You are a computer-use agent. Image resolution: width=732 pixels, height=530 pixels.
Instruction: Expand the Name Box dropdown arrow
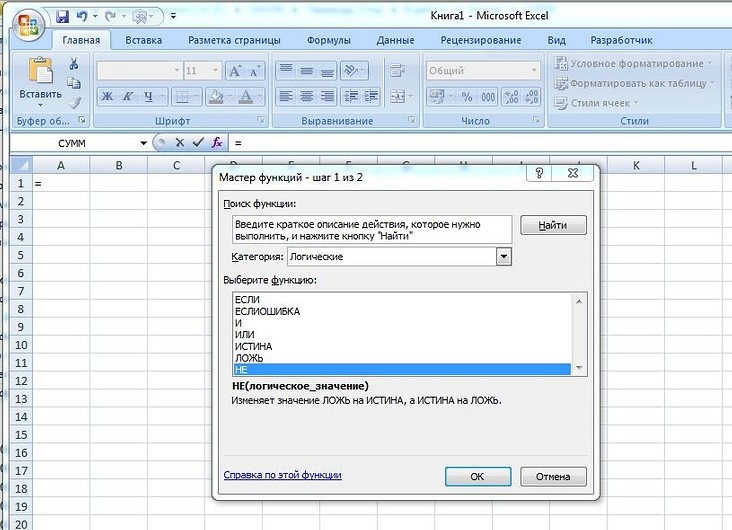[x=144, y=143]
